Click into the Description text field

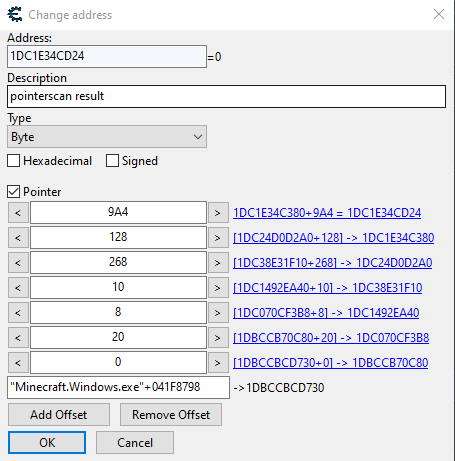pos(226,96)
